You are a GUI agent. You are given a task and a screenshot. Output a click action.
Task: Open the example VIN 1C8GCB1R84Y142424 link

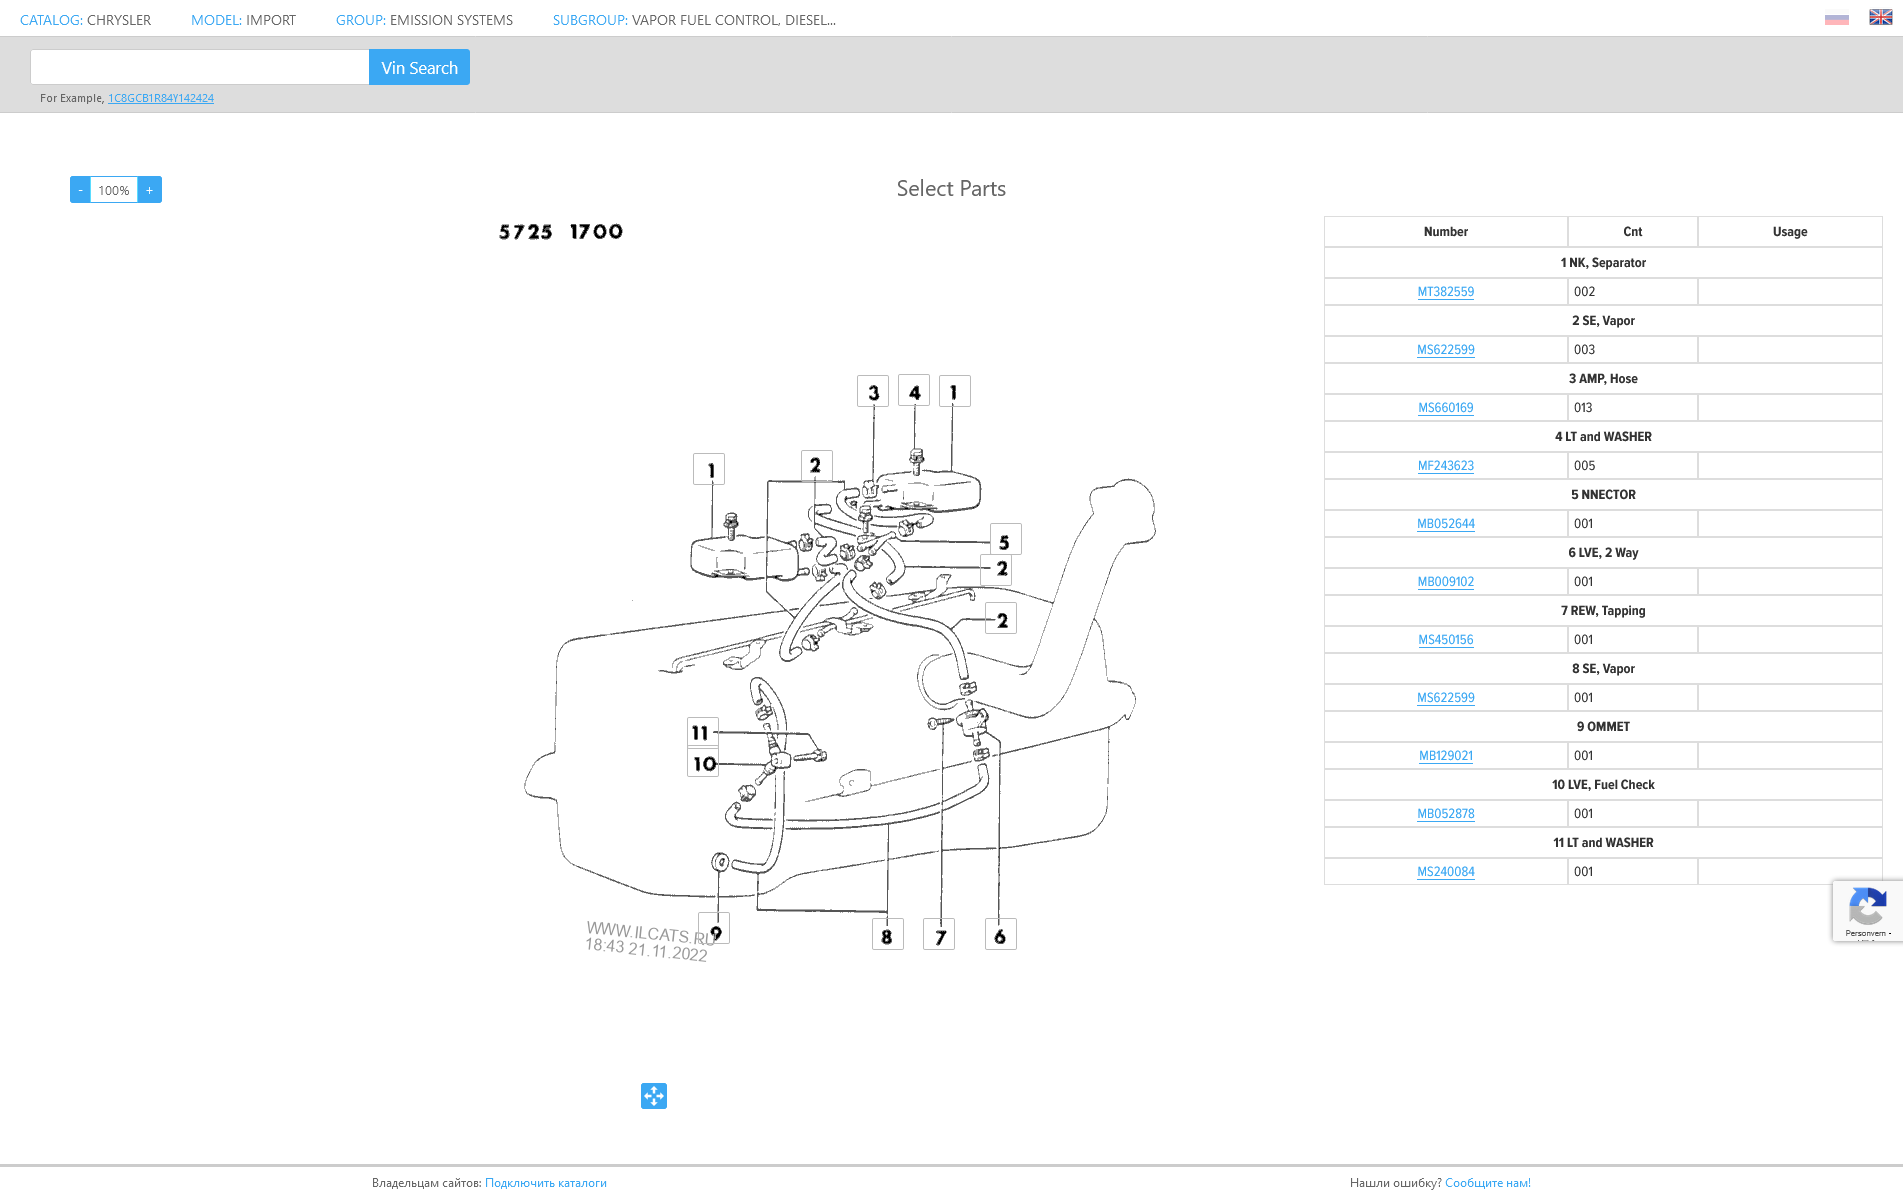(x=161, y=98)
